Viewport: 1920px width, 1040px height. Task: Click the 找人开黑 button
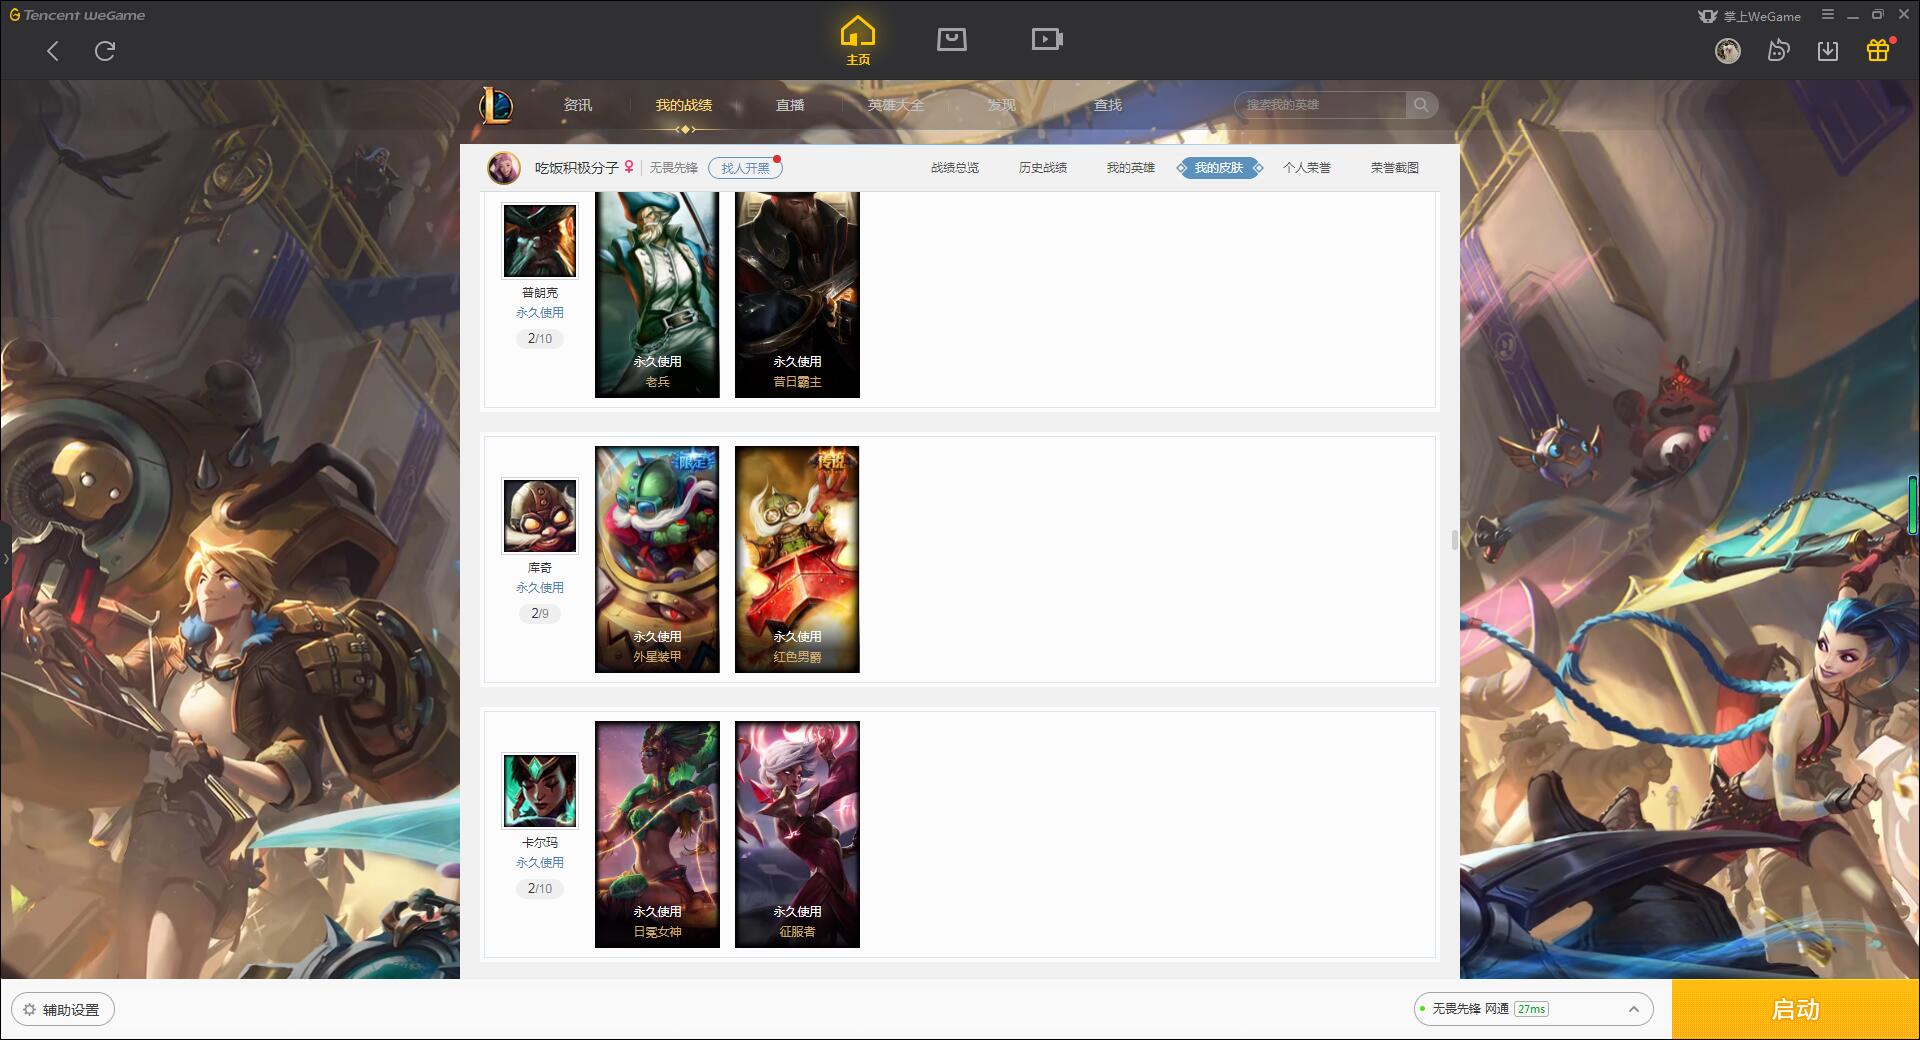pos(745,168)
